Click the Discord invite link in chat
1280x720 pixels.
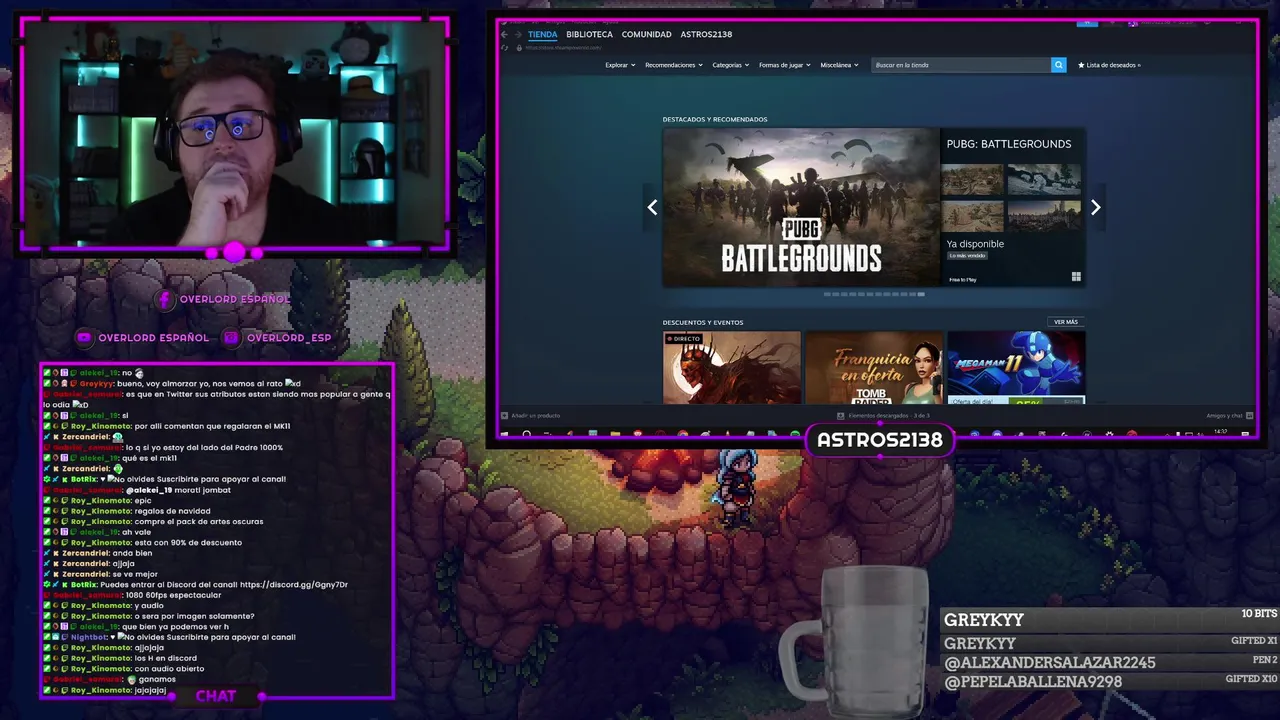click(x=294, y=585)
